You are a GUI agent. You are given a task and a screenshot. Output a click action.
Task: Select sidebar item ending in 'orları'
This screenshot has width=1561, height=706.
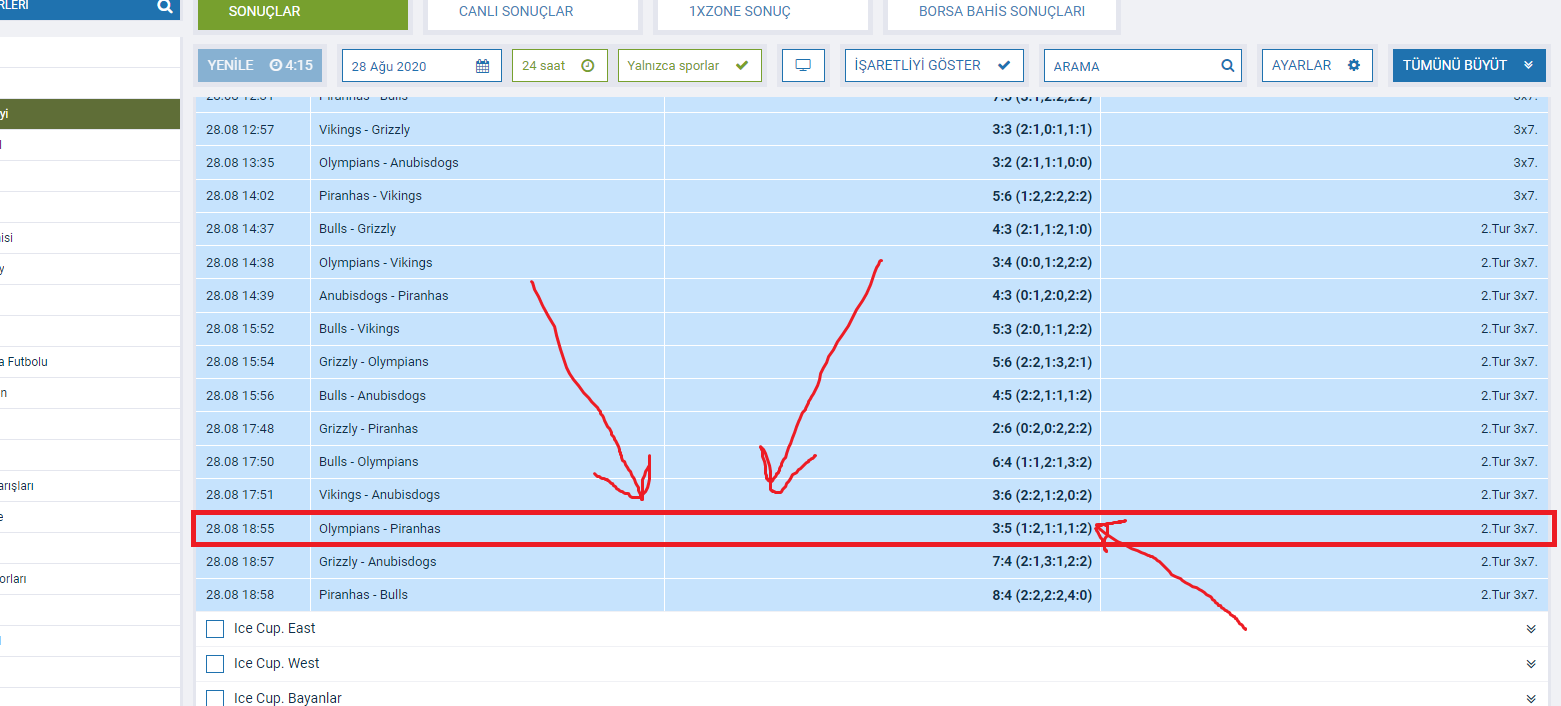[x=90, y=579]
